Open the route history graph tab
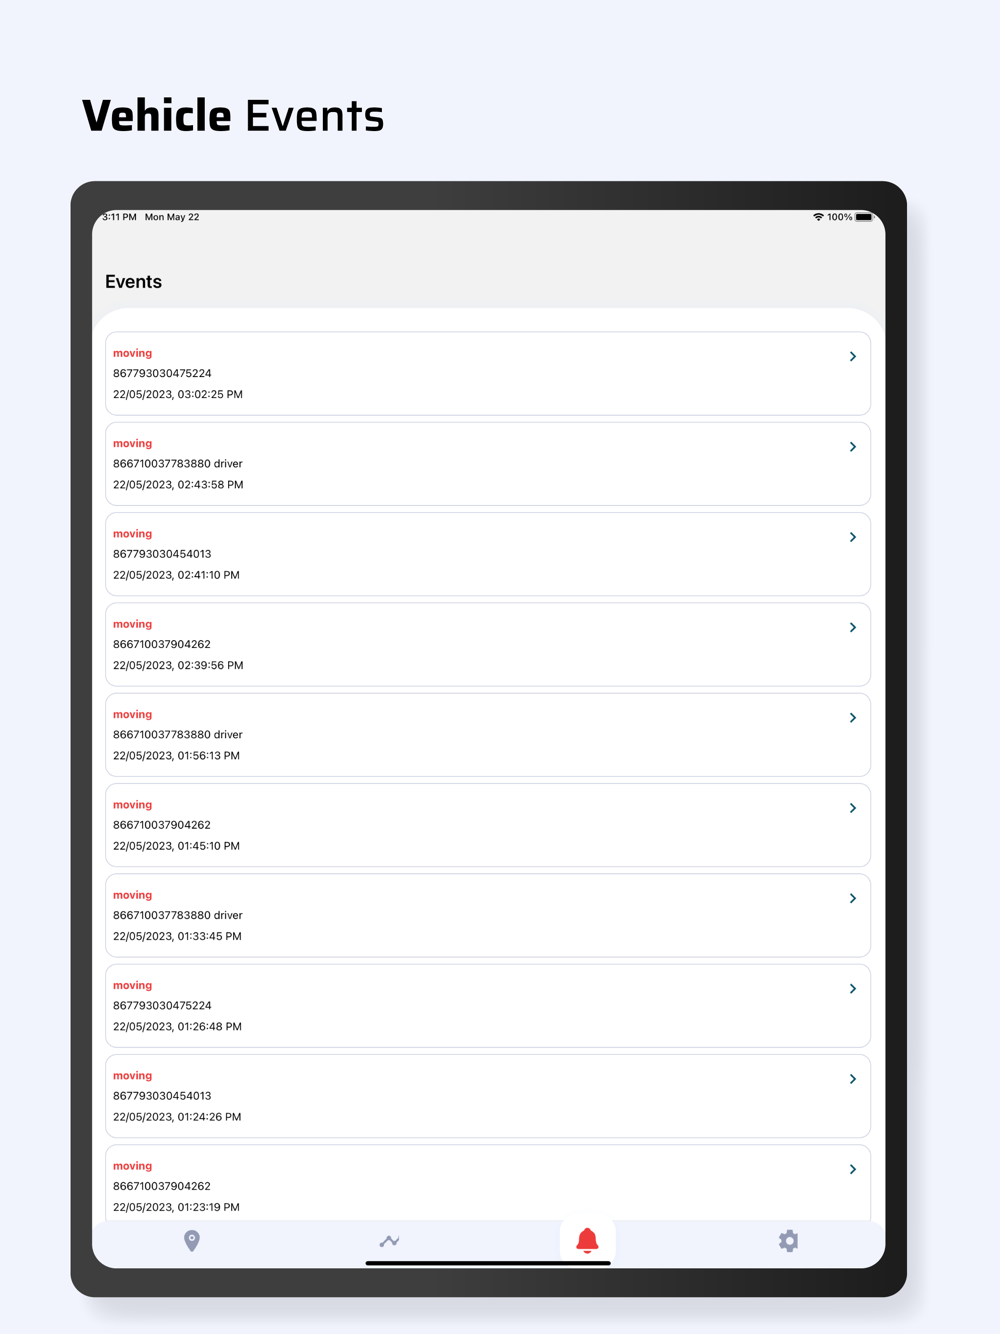 coord(389,1241)
